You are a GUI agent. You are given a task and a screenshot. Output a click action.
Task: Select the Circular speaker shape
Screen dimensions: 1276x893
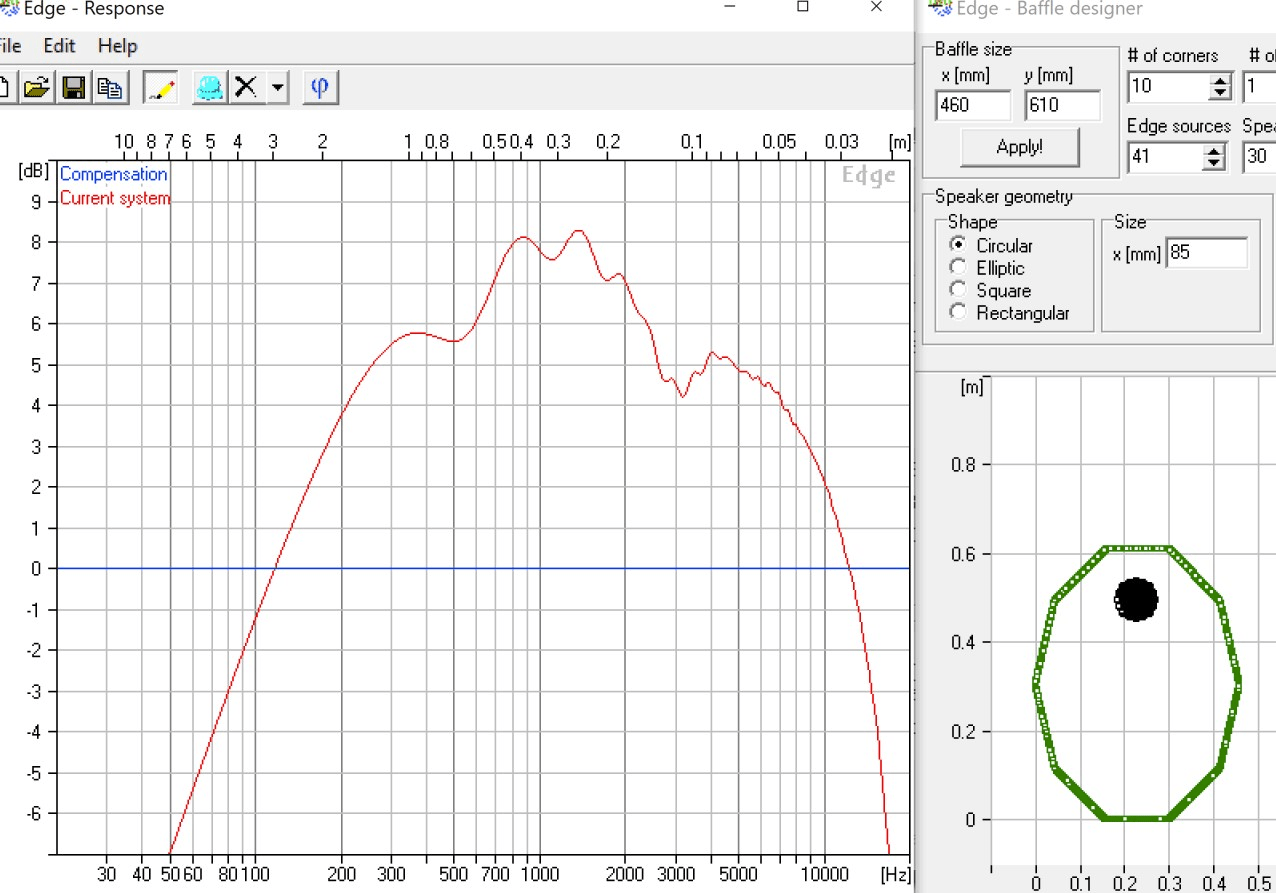point(958,245)
